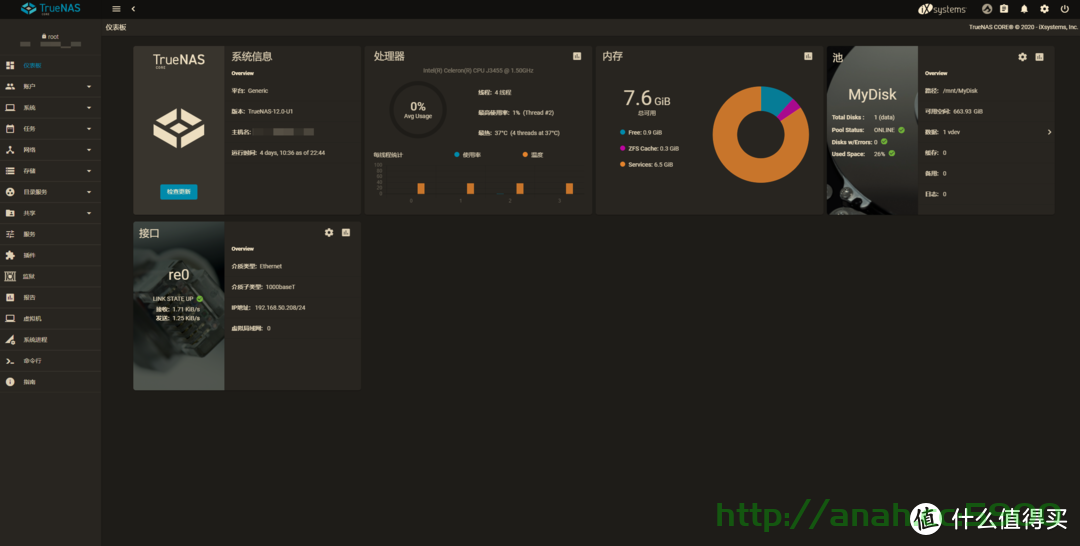Image resolution: width=1080 pixels, height=546 pixels.
Task: Click the TrueNAS logo in header
Action: coord(50,9)
